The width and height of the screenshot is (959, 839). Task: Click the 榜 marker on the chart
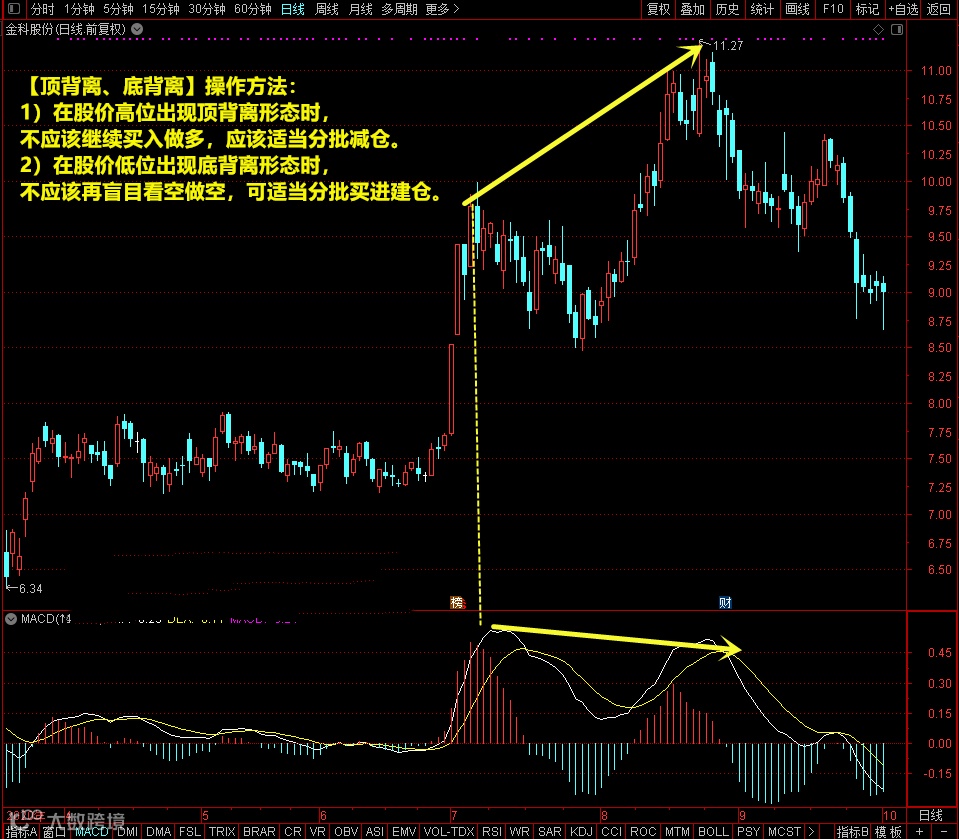coord(457,603)
